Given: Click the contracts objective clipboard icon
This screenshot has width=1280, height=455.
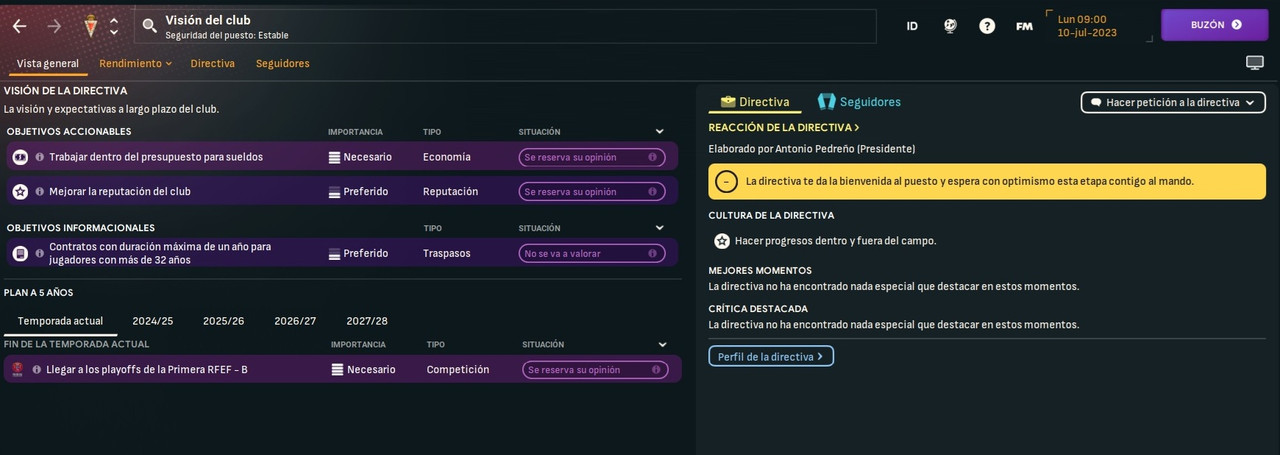Looking at the screenshot, I should coord(20,253).
